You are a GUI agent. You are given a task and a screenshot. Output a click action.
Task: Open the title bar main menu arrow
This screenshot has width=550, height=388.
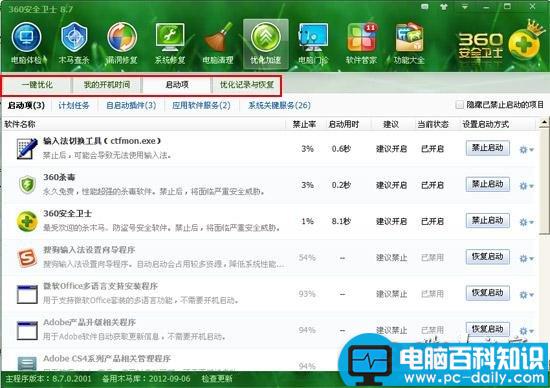point(465,6)
